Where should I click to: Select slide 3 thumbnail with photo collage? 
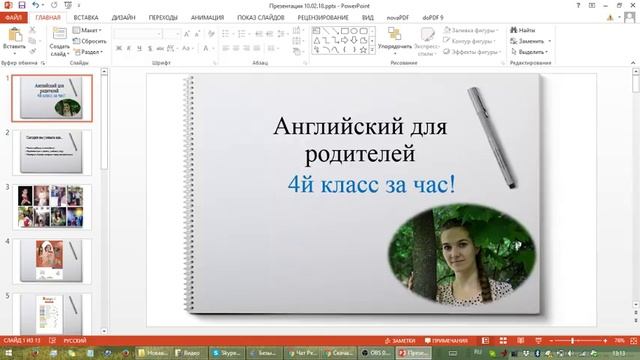point(52,207)
